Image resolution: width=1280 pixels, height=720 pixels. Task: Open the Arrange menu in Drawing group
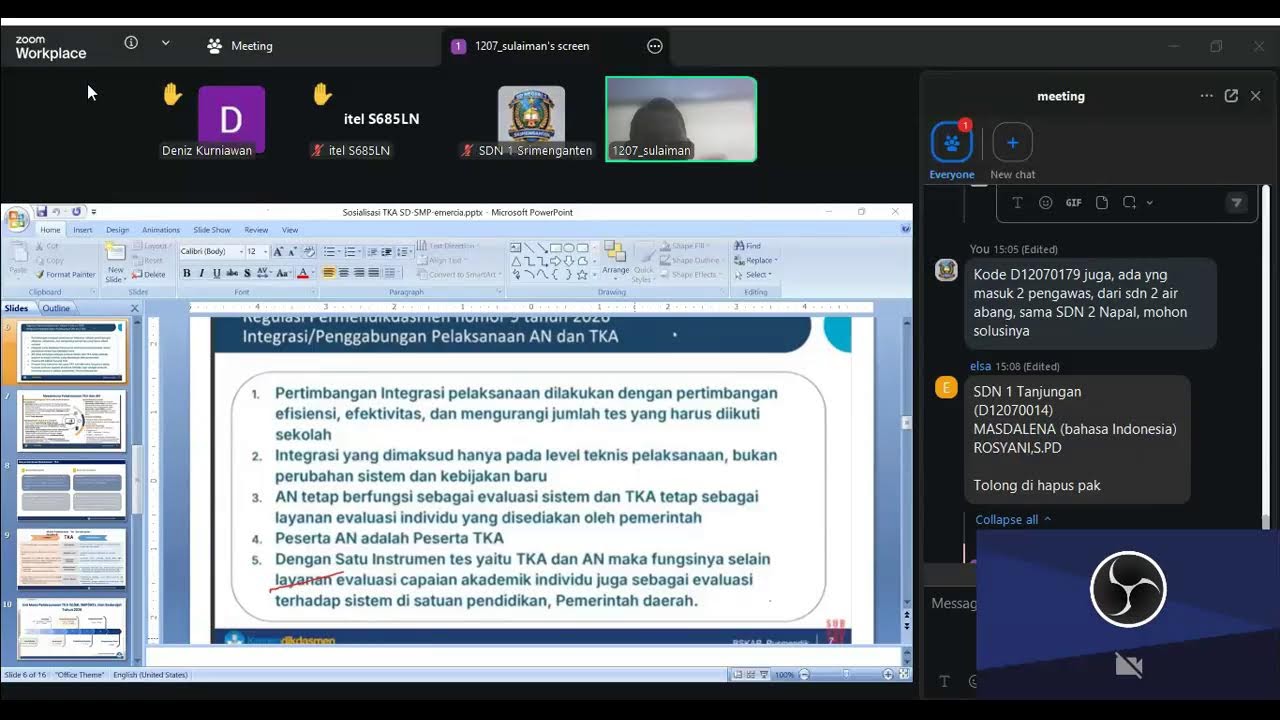tap(616, 259)
